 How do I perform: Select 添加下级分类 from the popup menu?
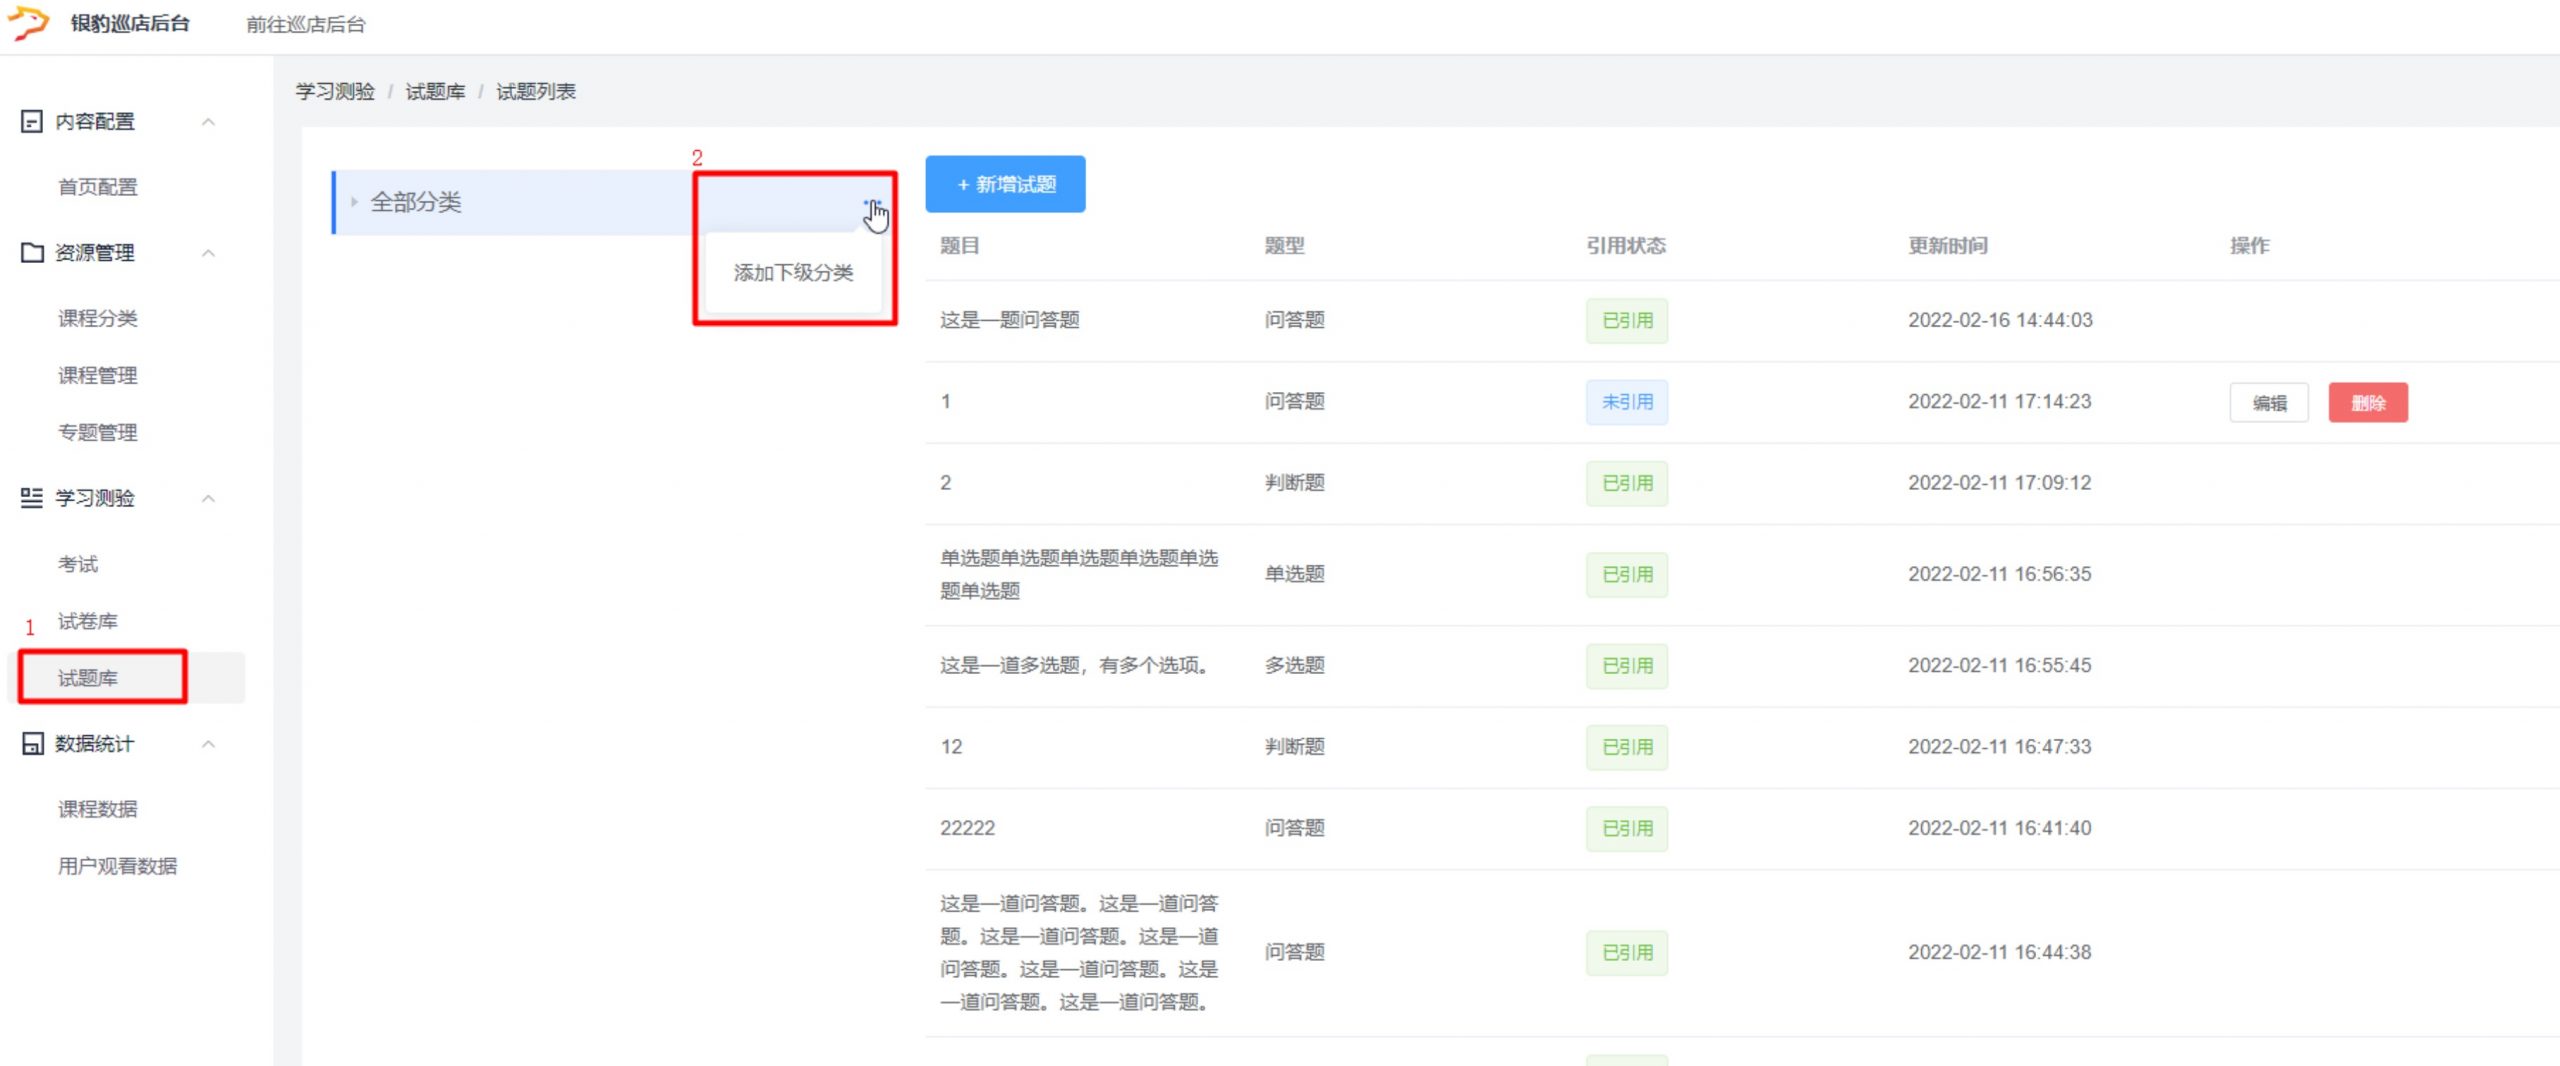click(793, 273)
